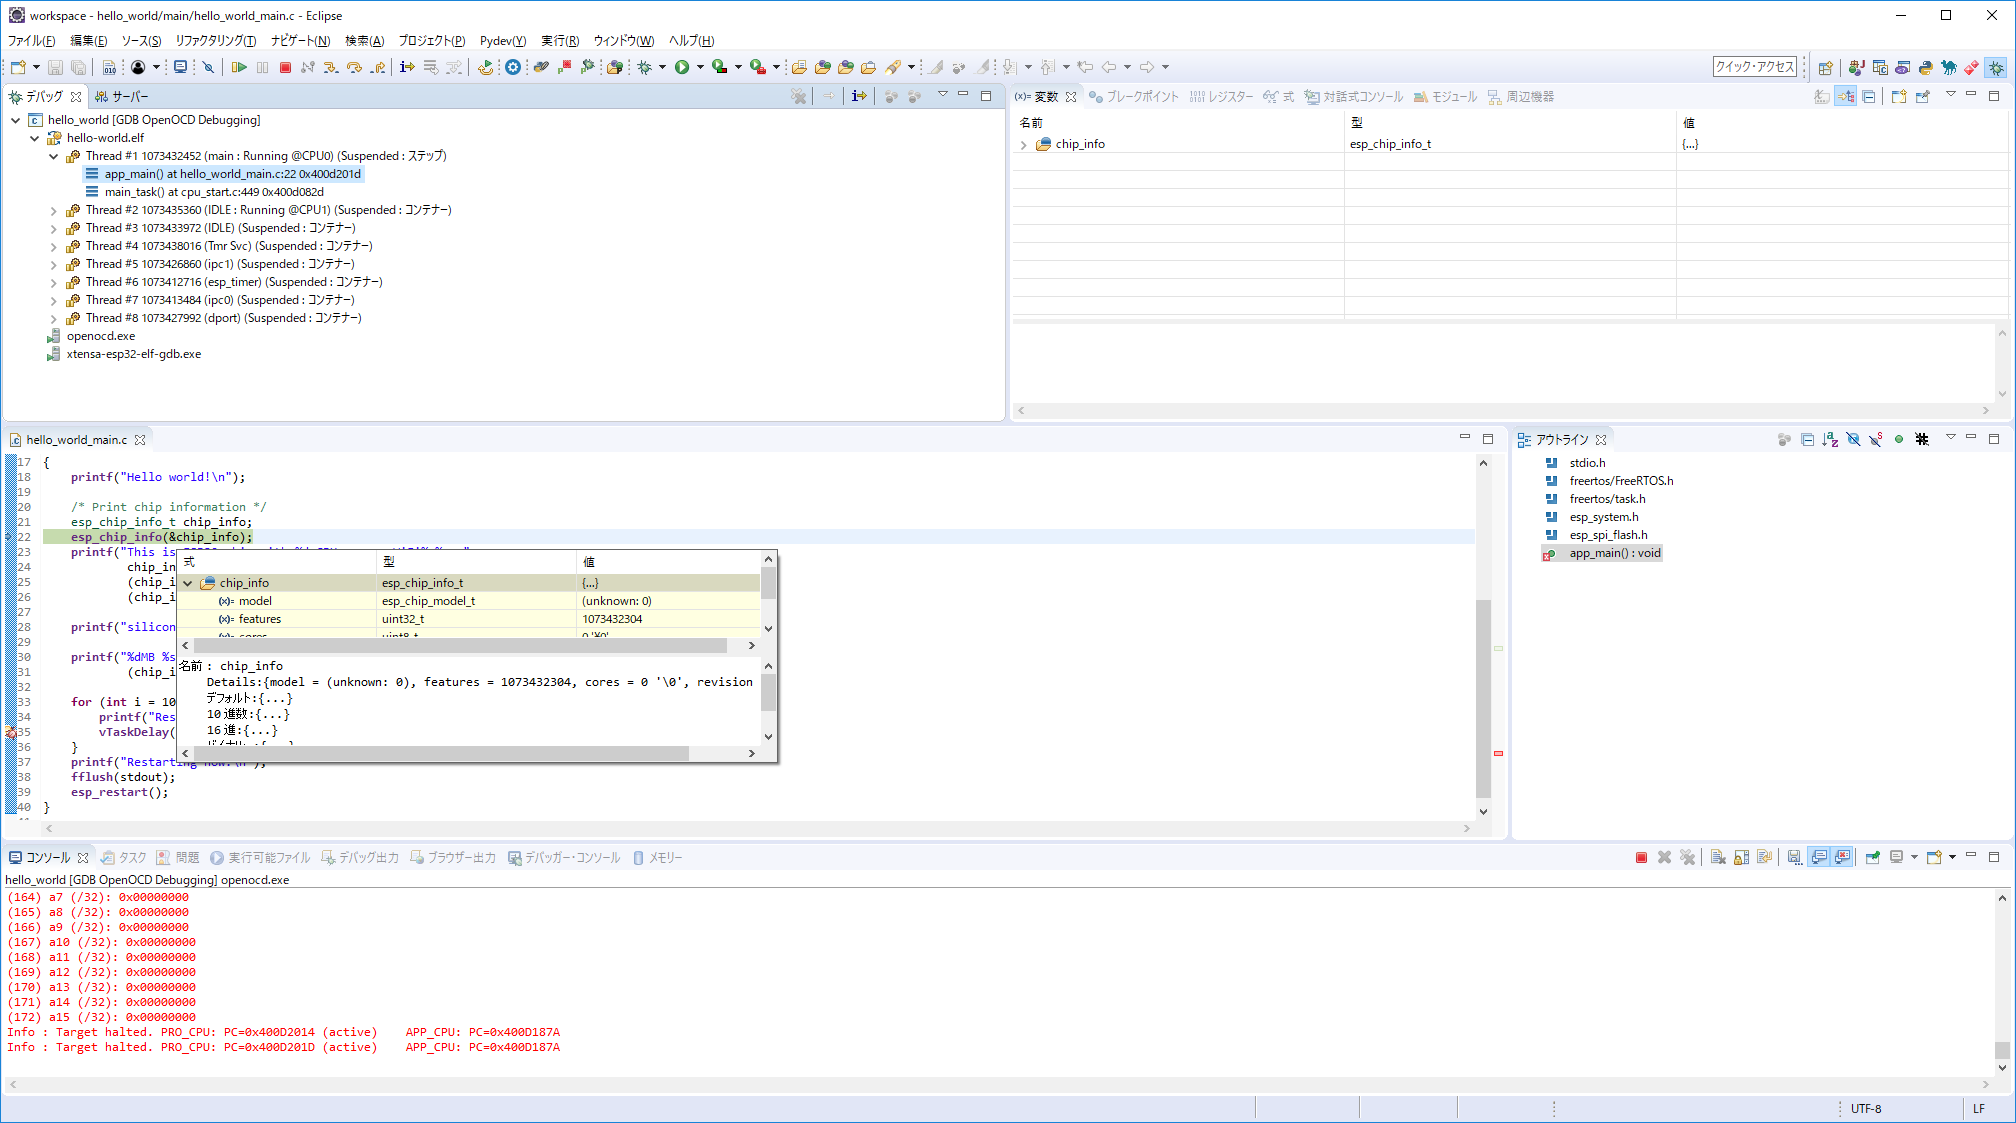
Task: Toggle Hide Inactive Elements hash icon in Outline
Action: point(1922,440)
